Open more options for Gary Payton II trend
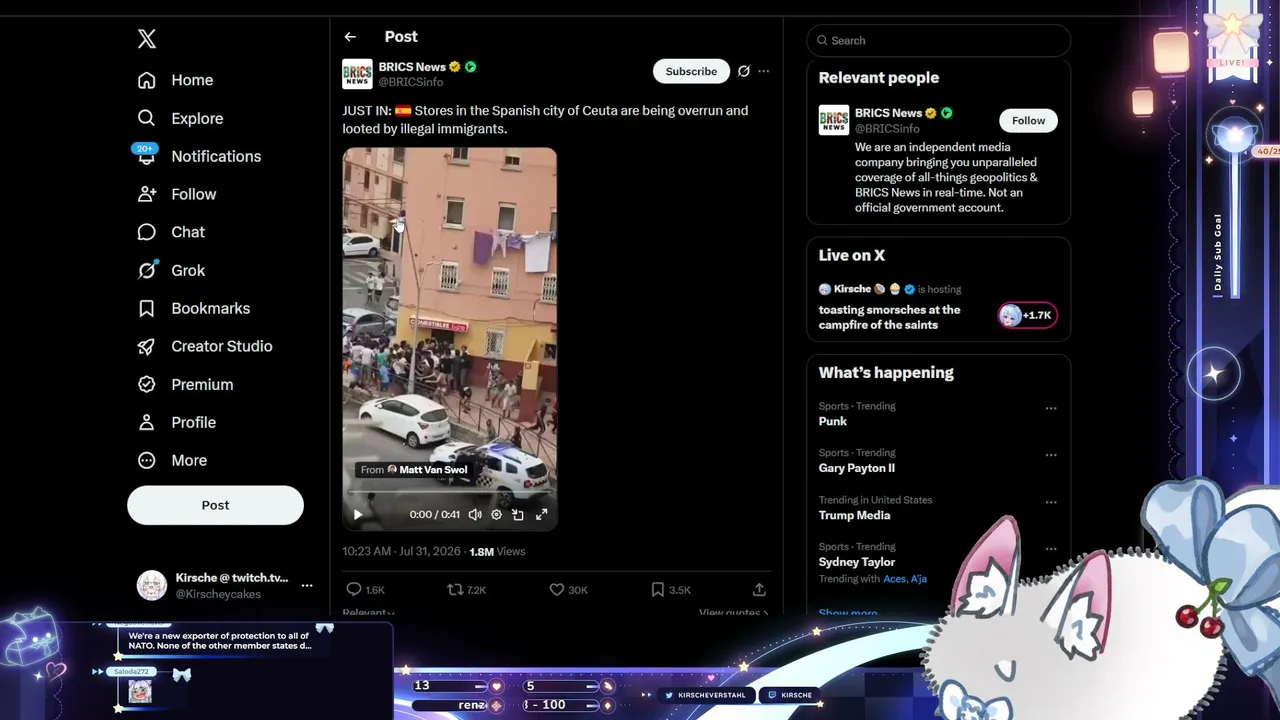Screen dimensions: 1280x720 click(x=1051, y=455)
